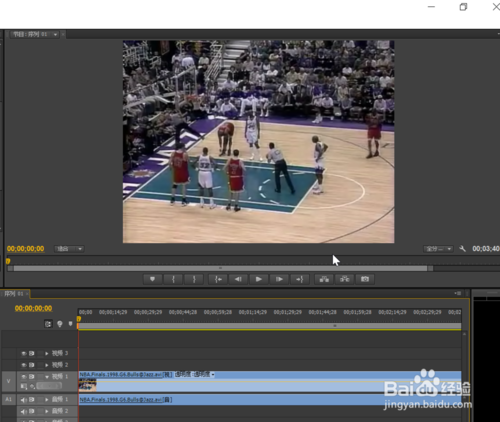Hide 视频 3 track with eye icon
Viewport: 500px width, 422px height.
24,353
